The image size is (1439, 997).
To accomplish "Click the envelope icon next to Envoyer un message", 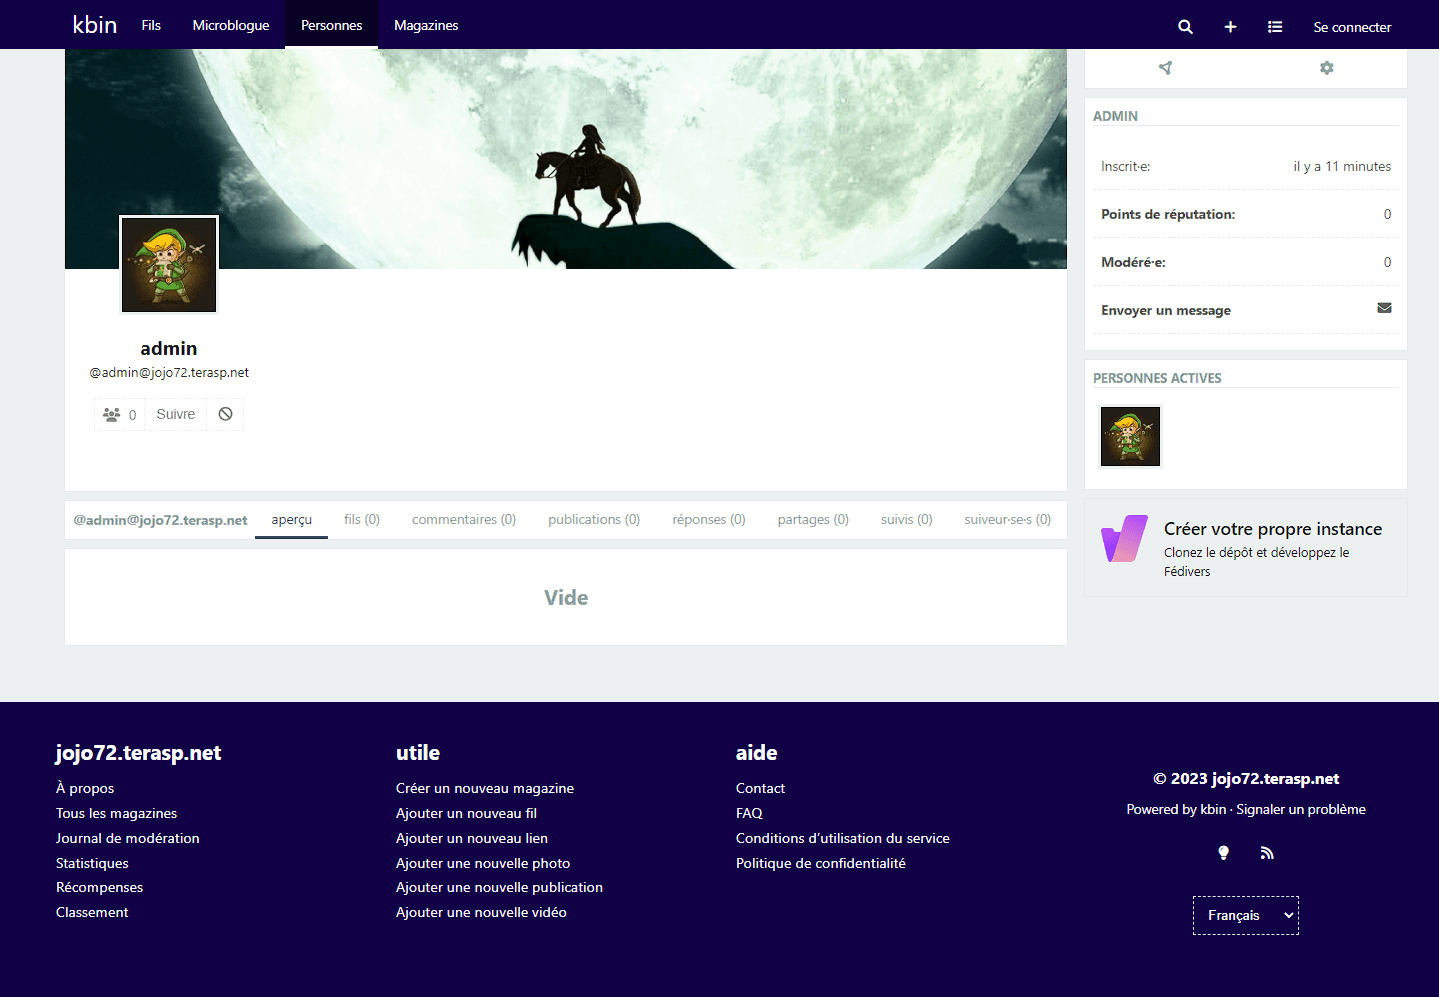I will [1384, 308].
